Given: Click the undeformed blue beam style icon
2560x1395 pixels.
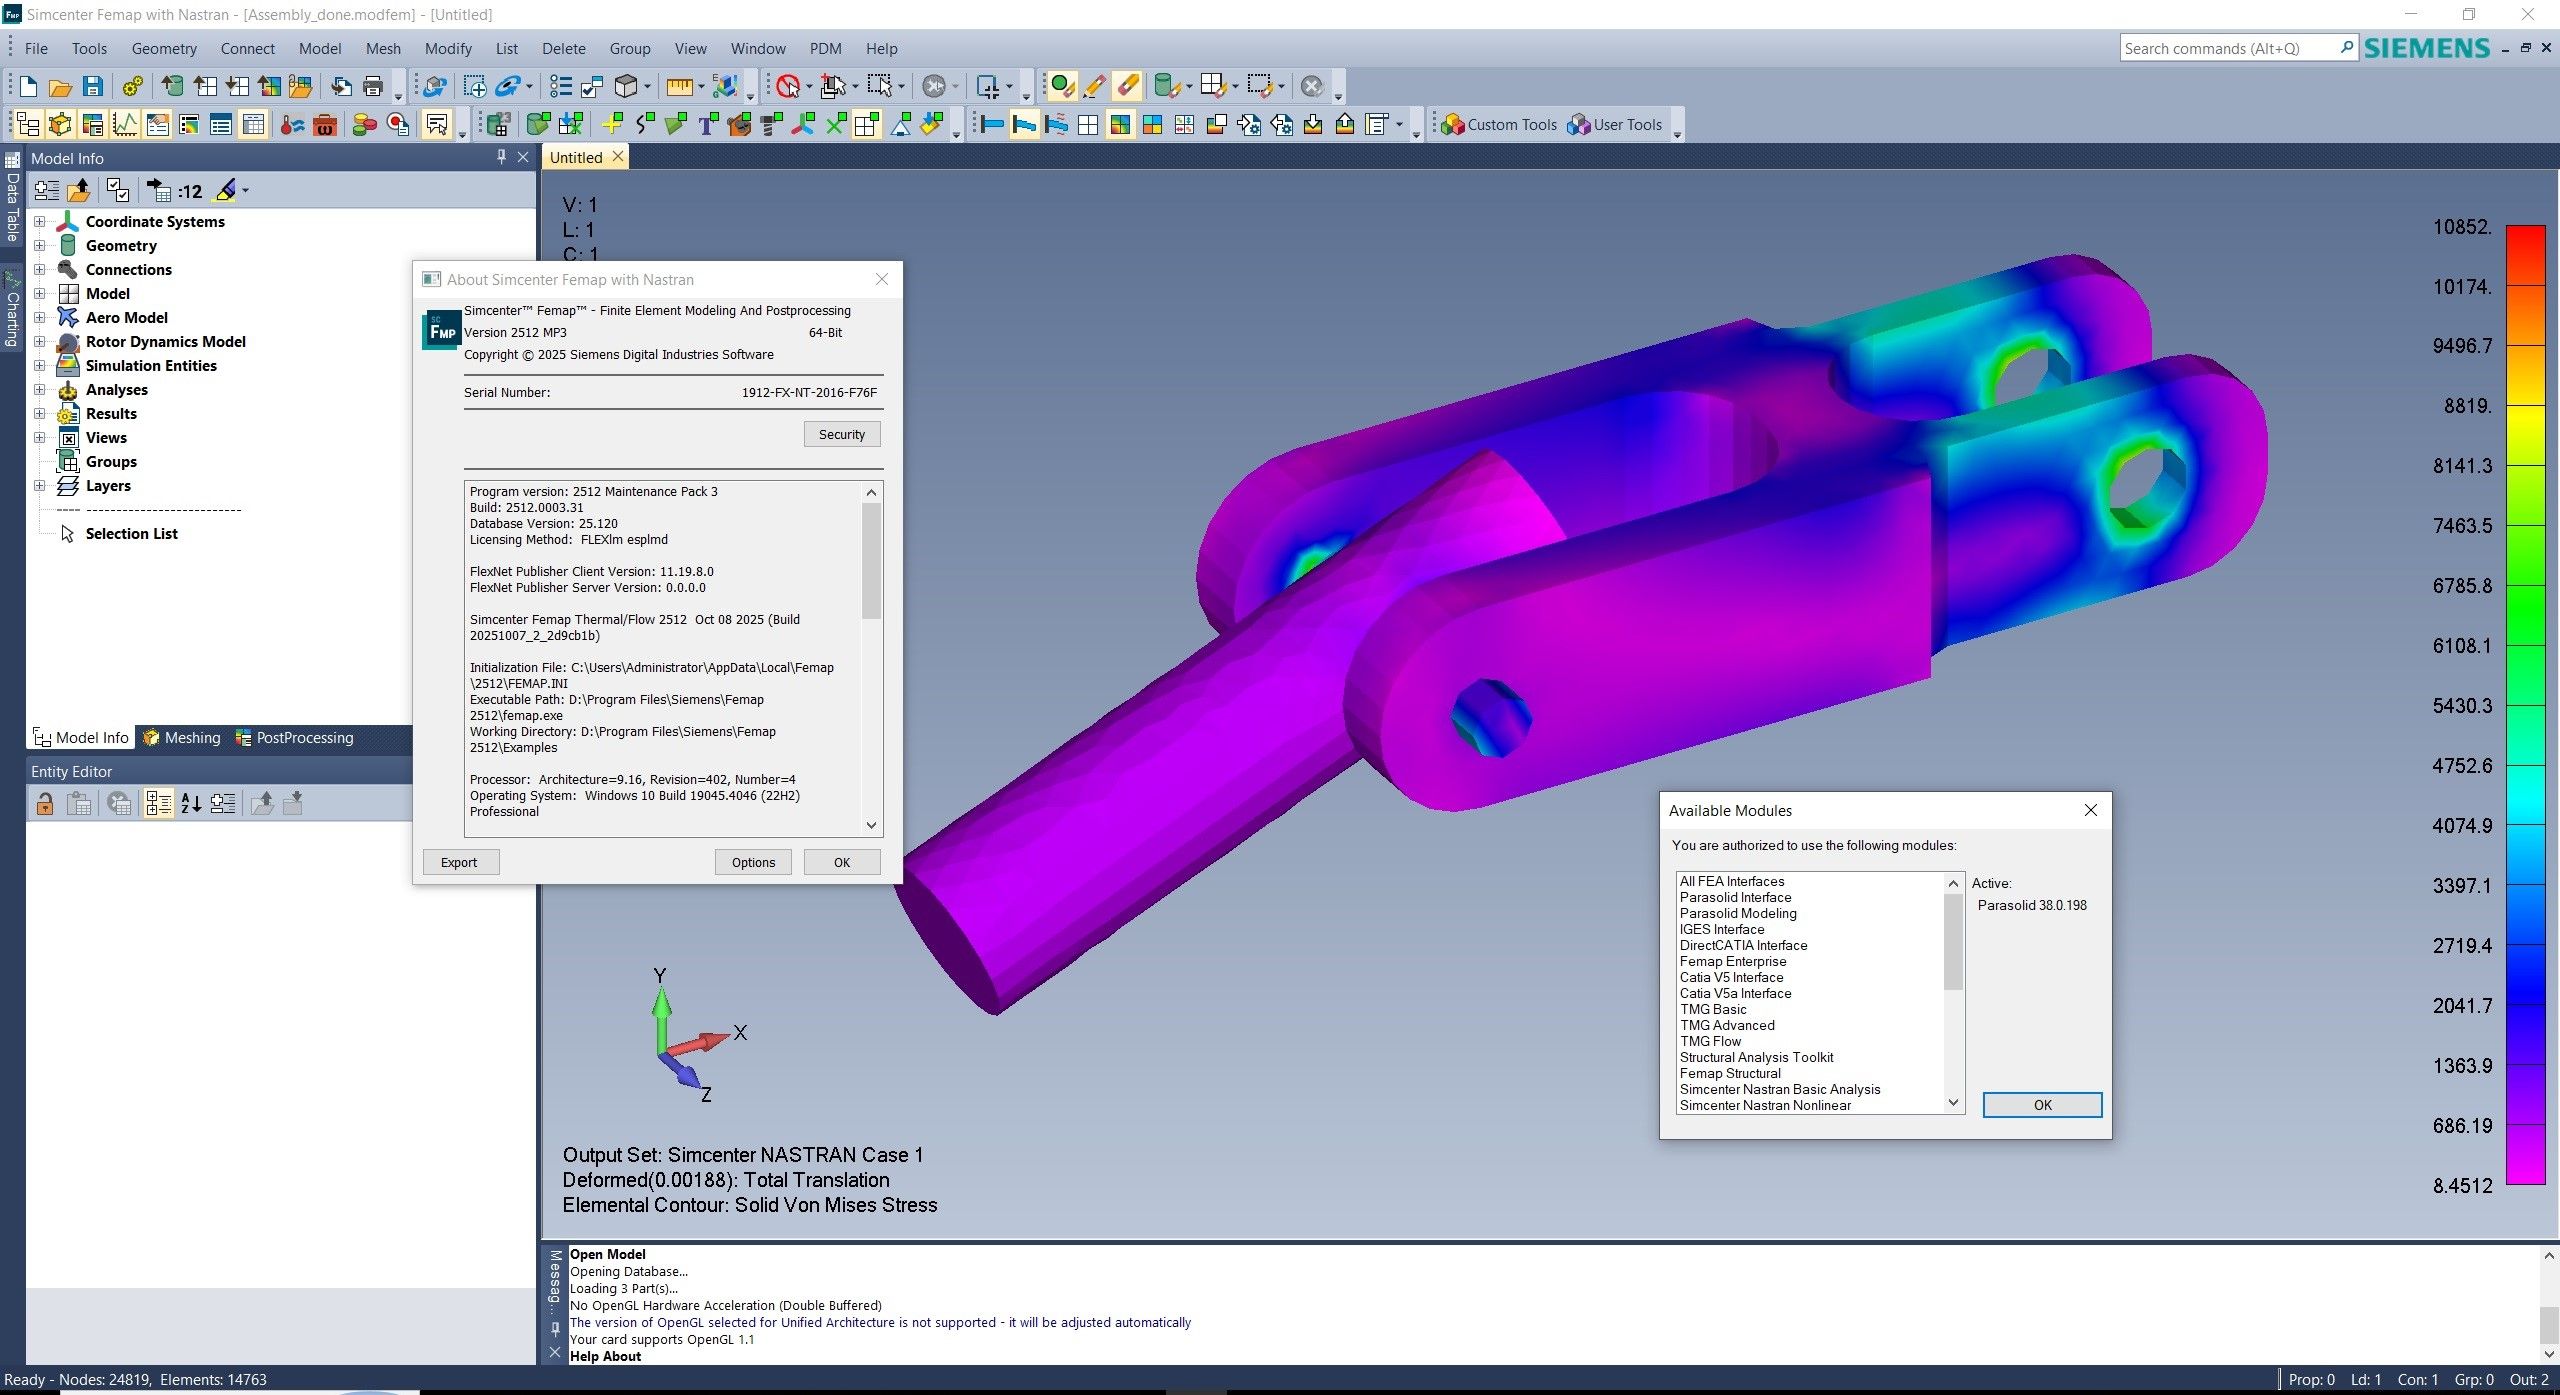Looking at the screenshot, I should coord(991,125).
